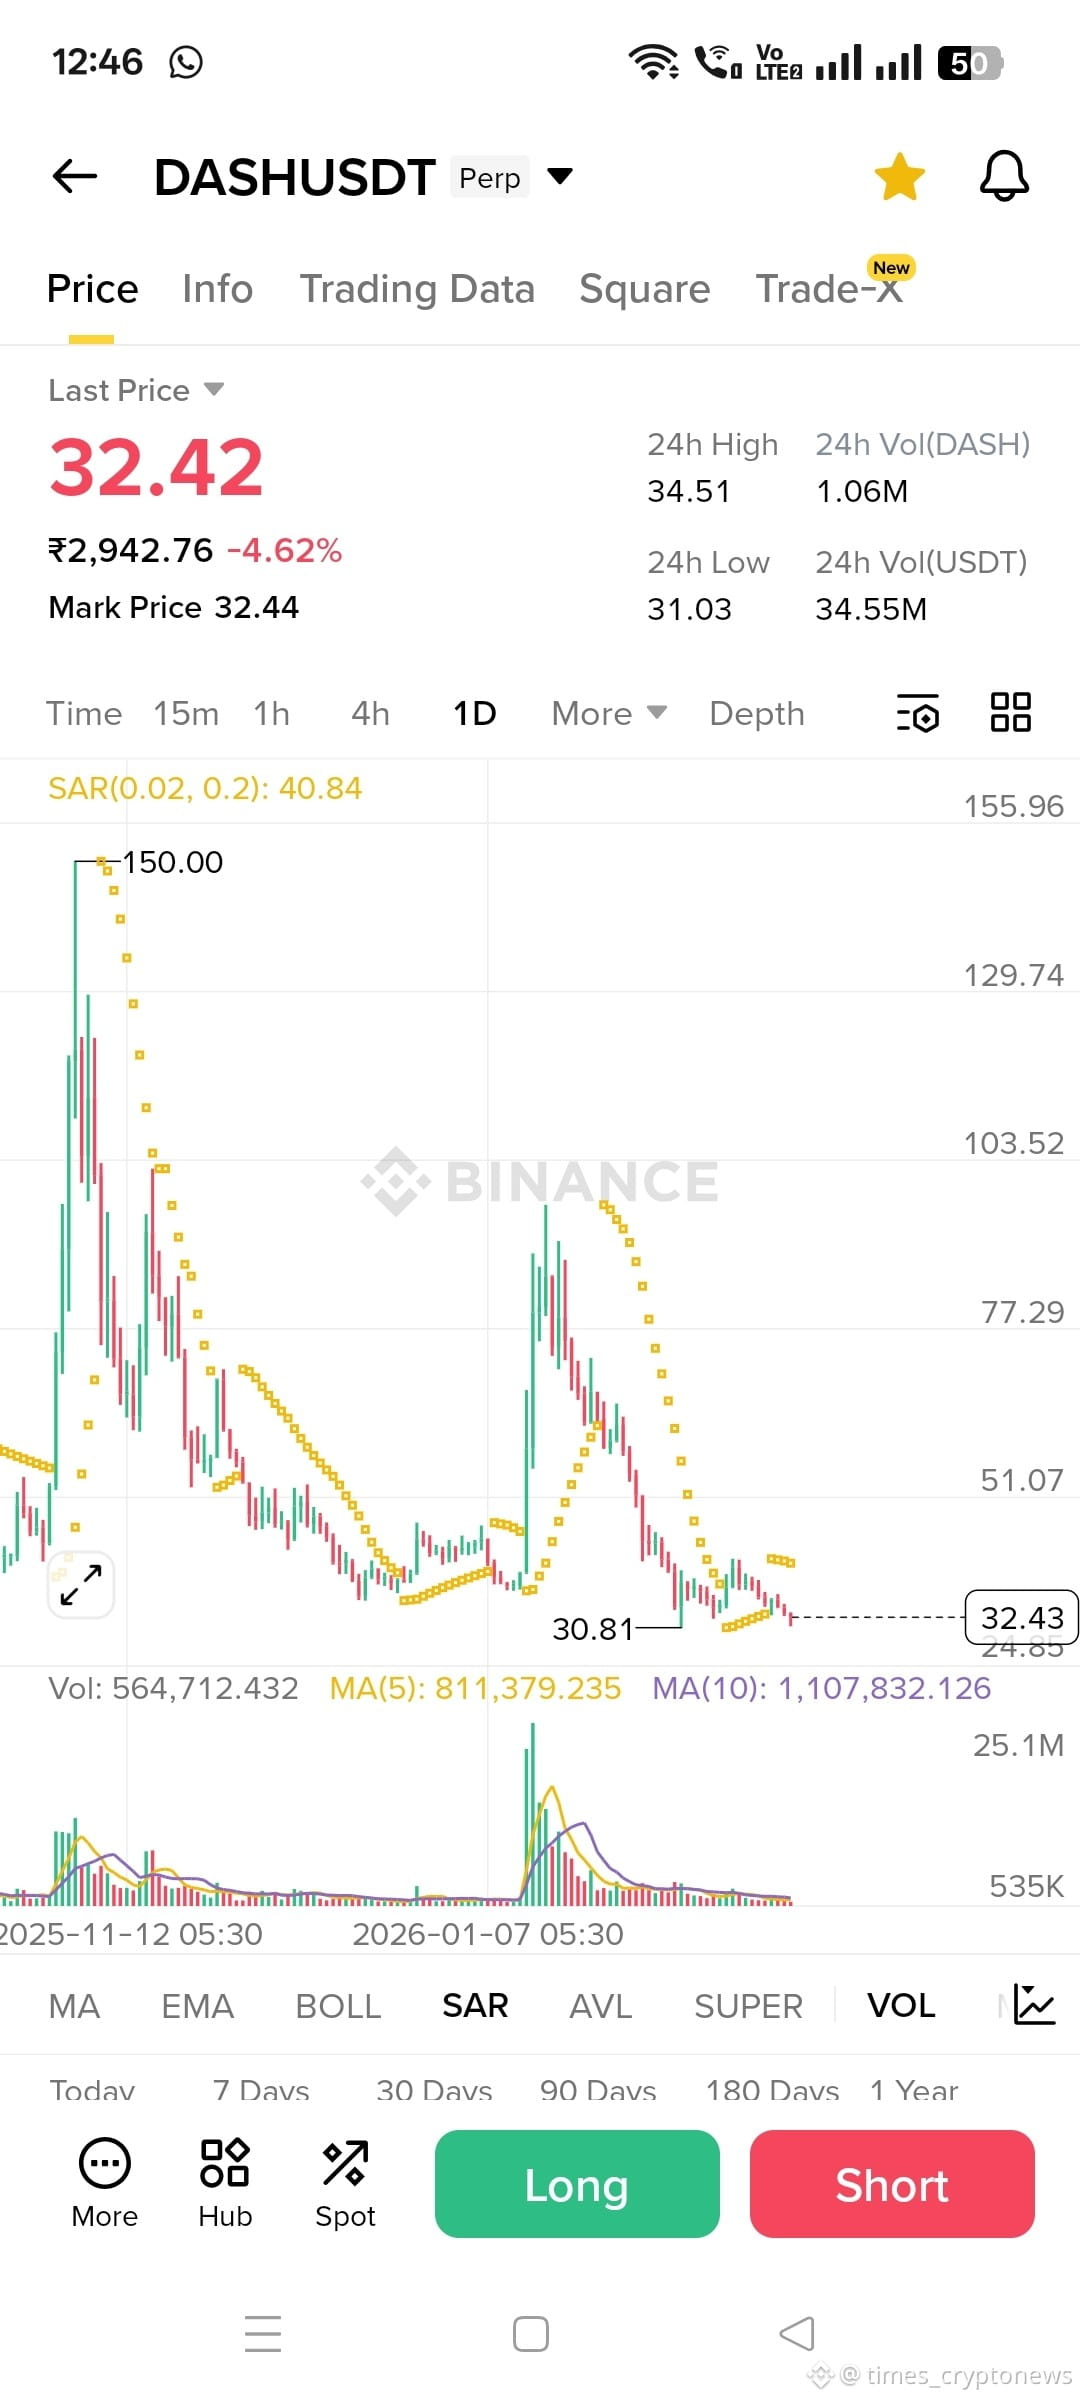This screenshot has height=2400, width=1080.
Task: Open price alert bell
Action: (x=1004, y=177)
